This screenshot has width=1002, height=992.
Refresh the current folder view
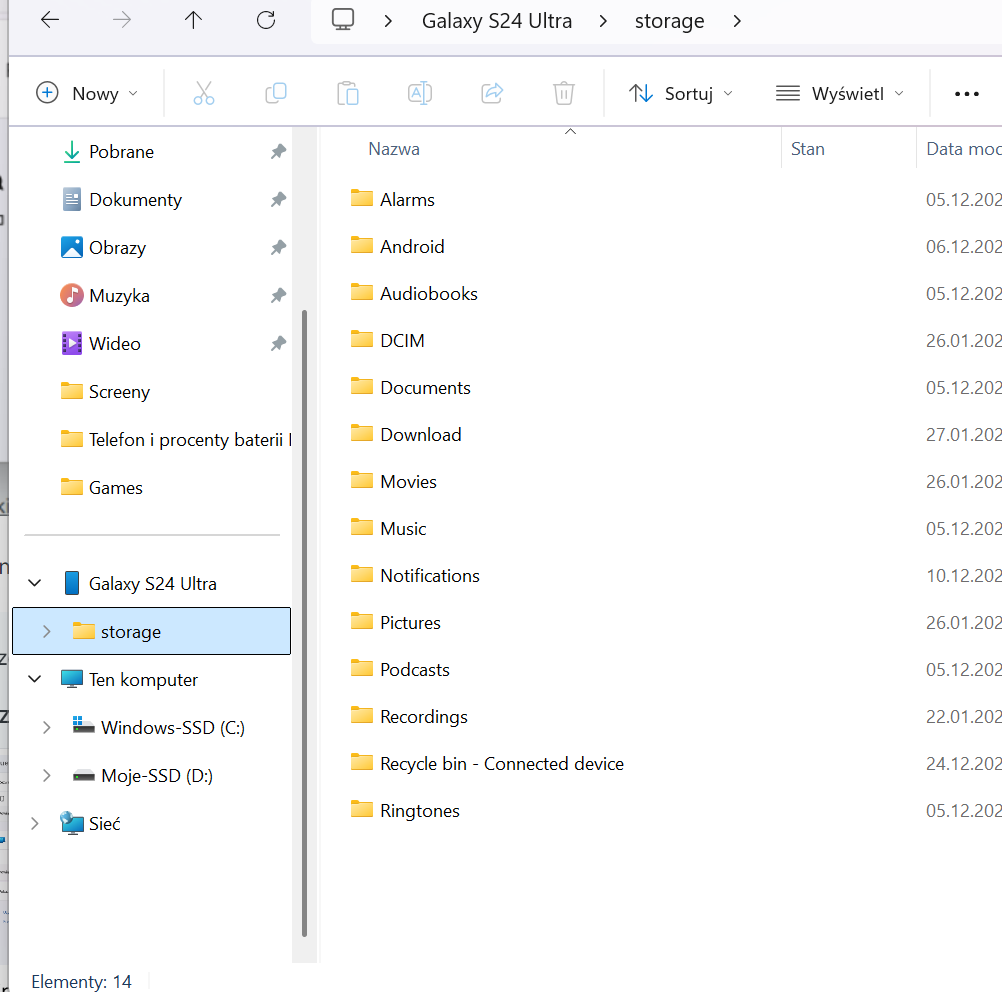(x=266, y=21)
